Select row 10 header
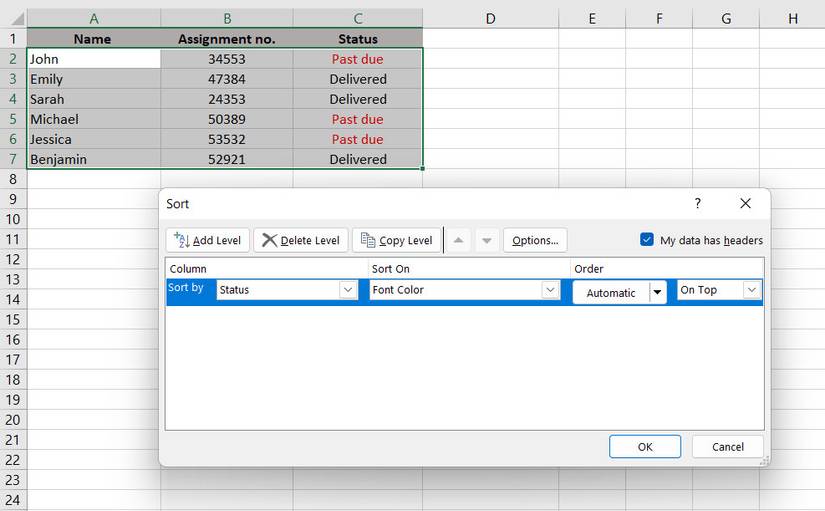The image size is (825, 511). (13, 219)
